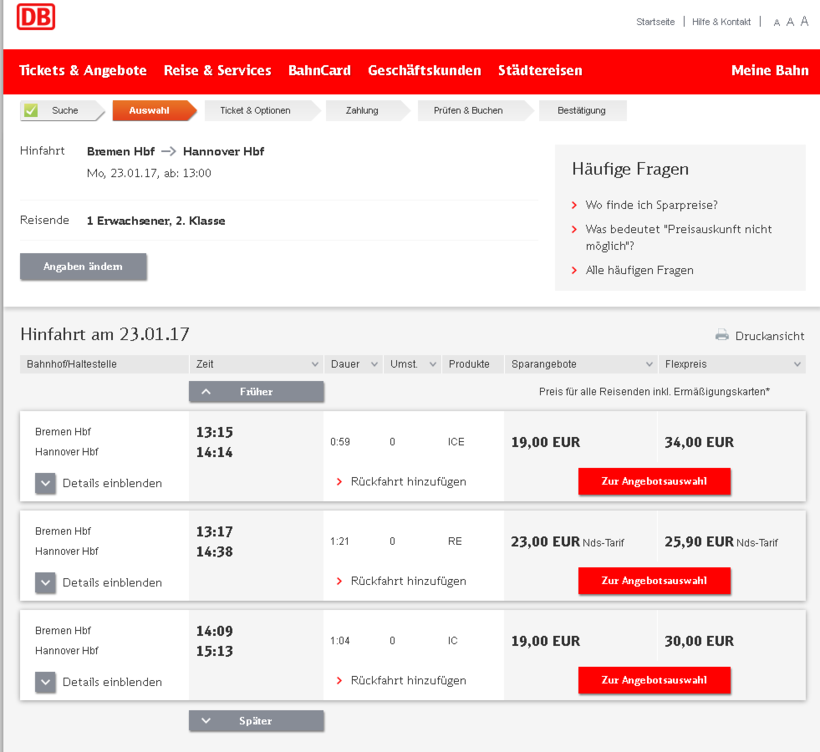This screenshot has height=752, width=820.
Task: Add return trip for 14:09 connection
Action: [407, 681]
